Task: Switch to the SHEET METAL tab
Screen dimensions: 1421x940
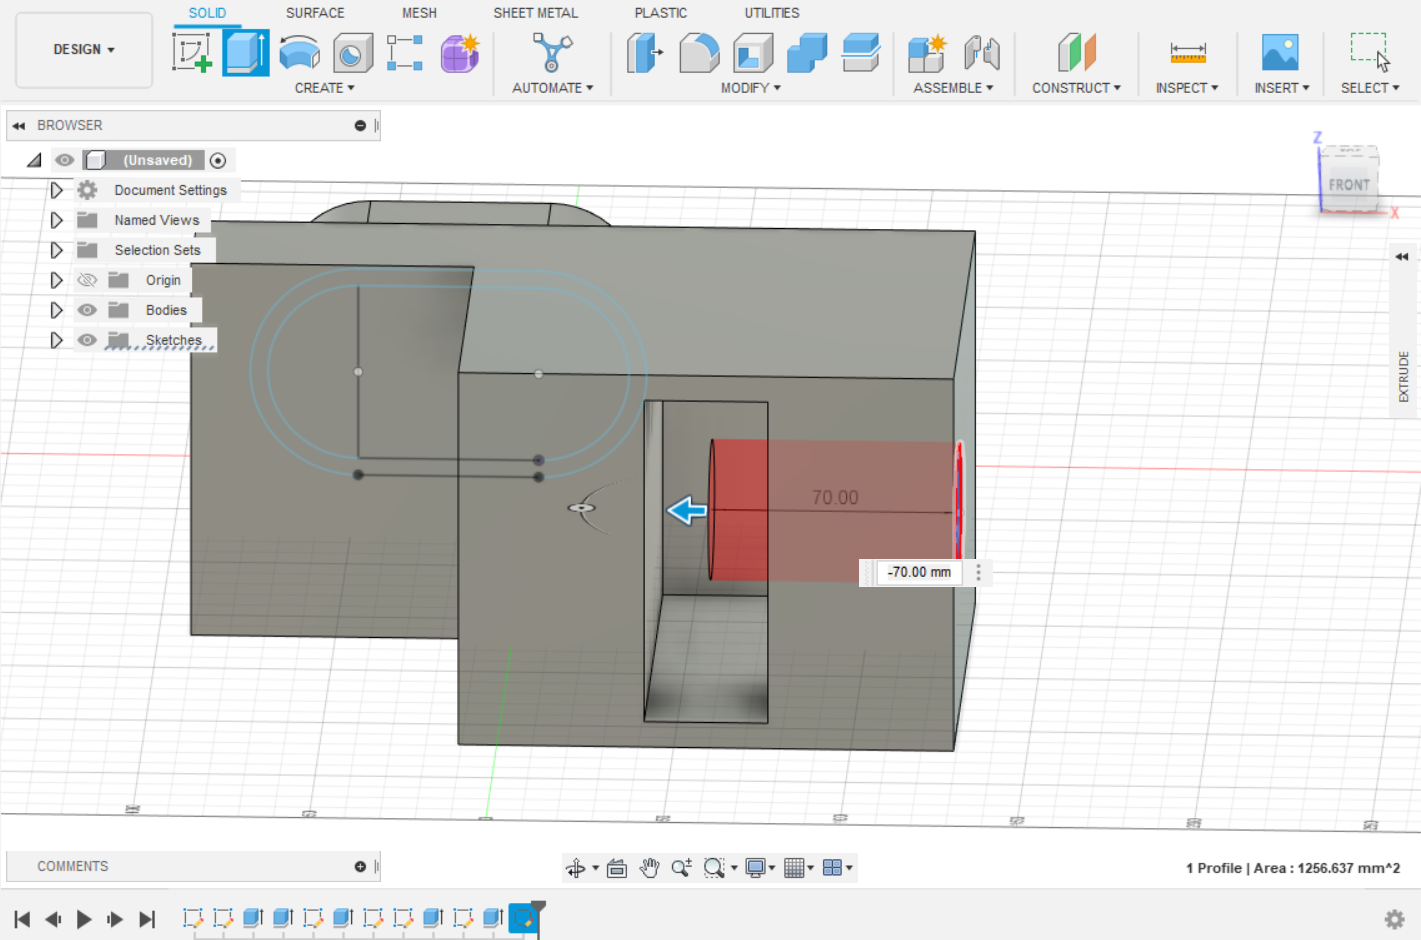Action: tap(535, 13)
